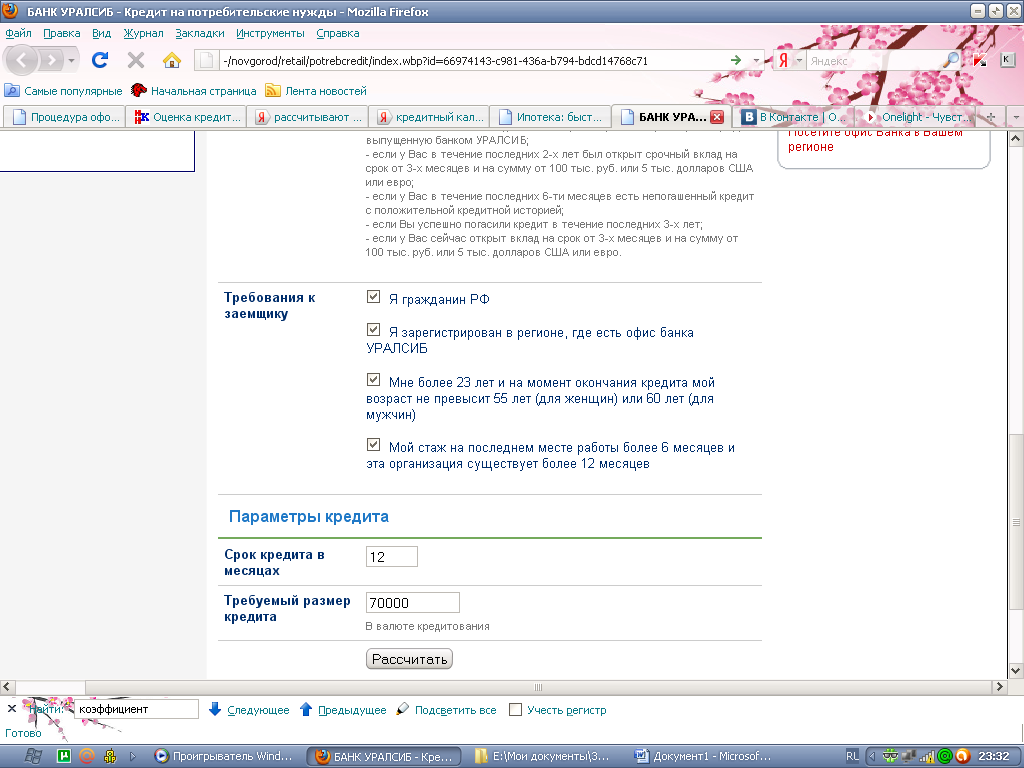Screen dimensions: 1024x768
Task: Click the RL language indicator in the tray
Action: [852, 756]
